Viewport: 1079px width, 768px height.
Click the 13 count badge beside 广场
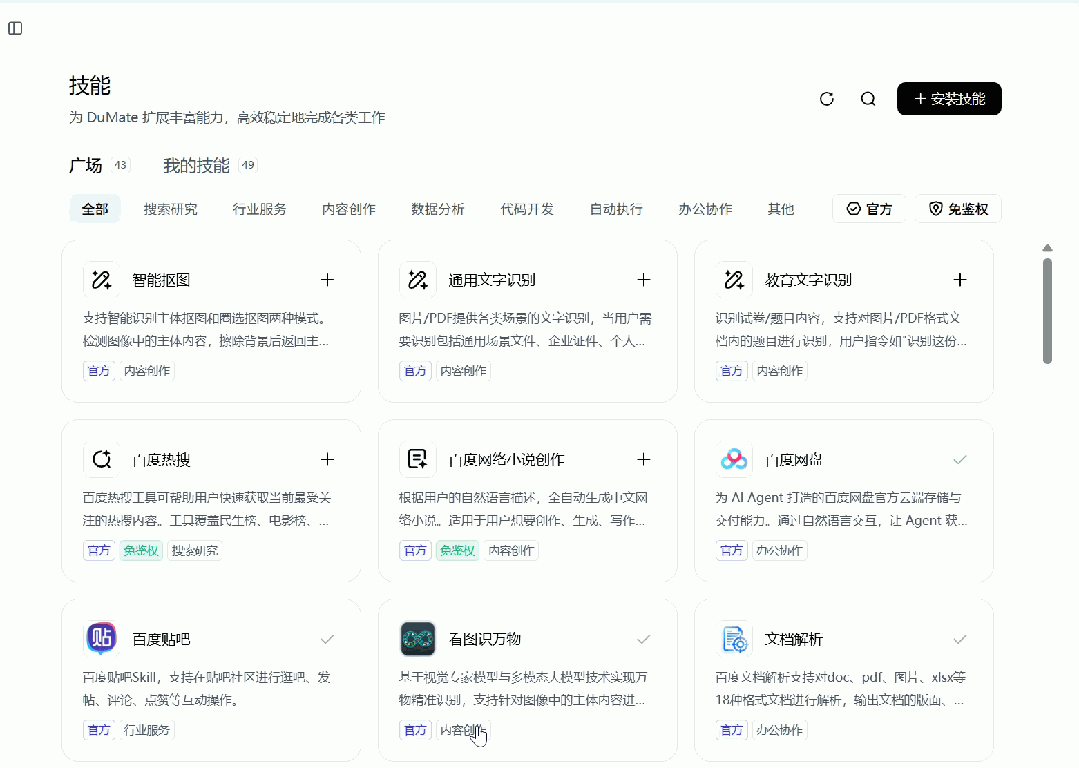120,165
